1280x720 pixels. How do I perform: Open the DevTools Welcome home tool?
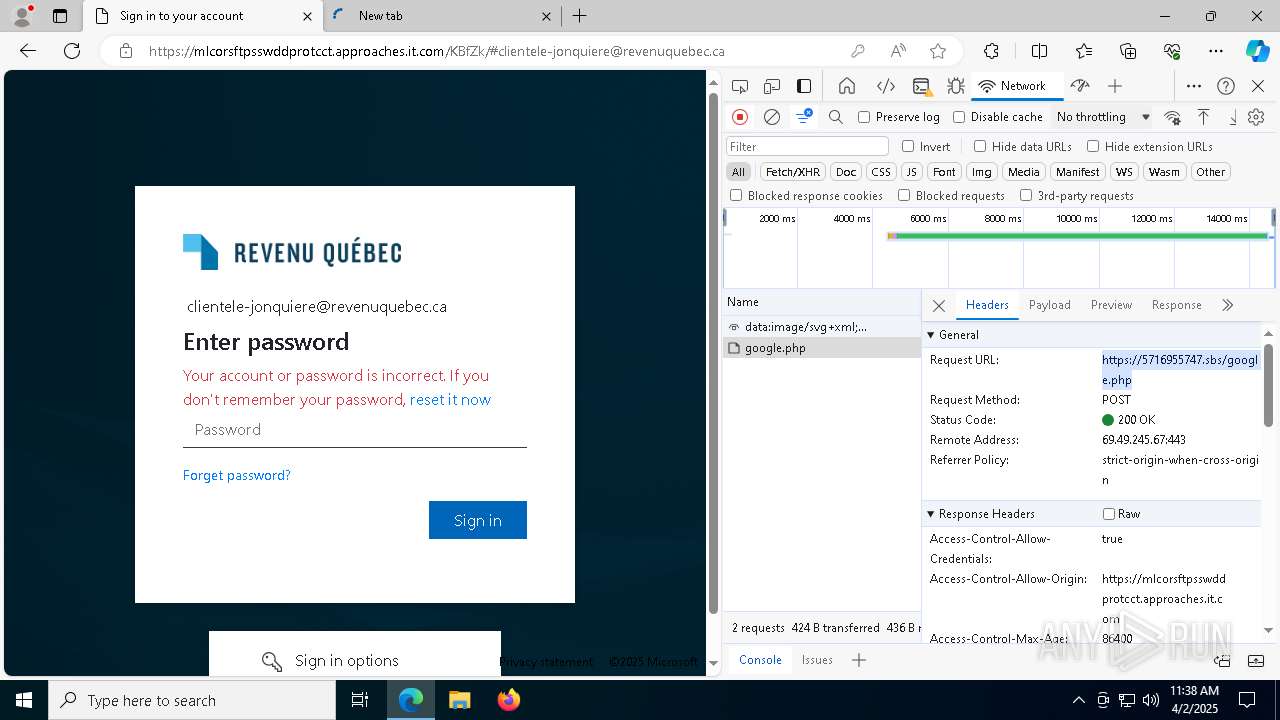coord(847,86)
